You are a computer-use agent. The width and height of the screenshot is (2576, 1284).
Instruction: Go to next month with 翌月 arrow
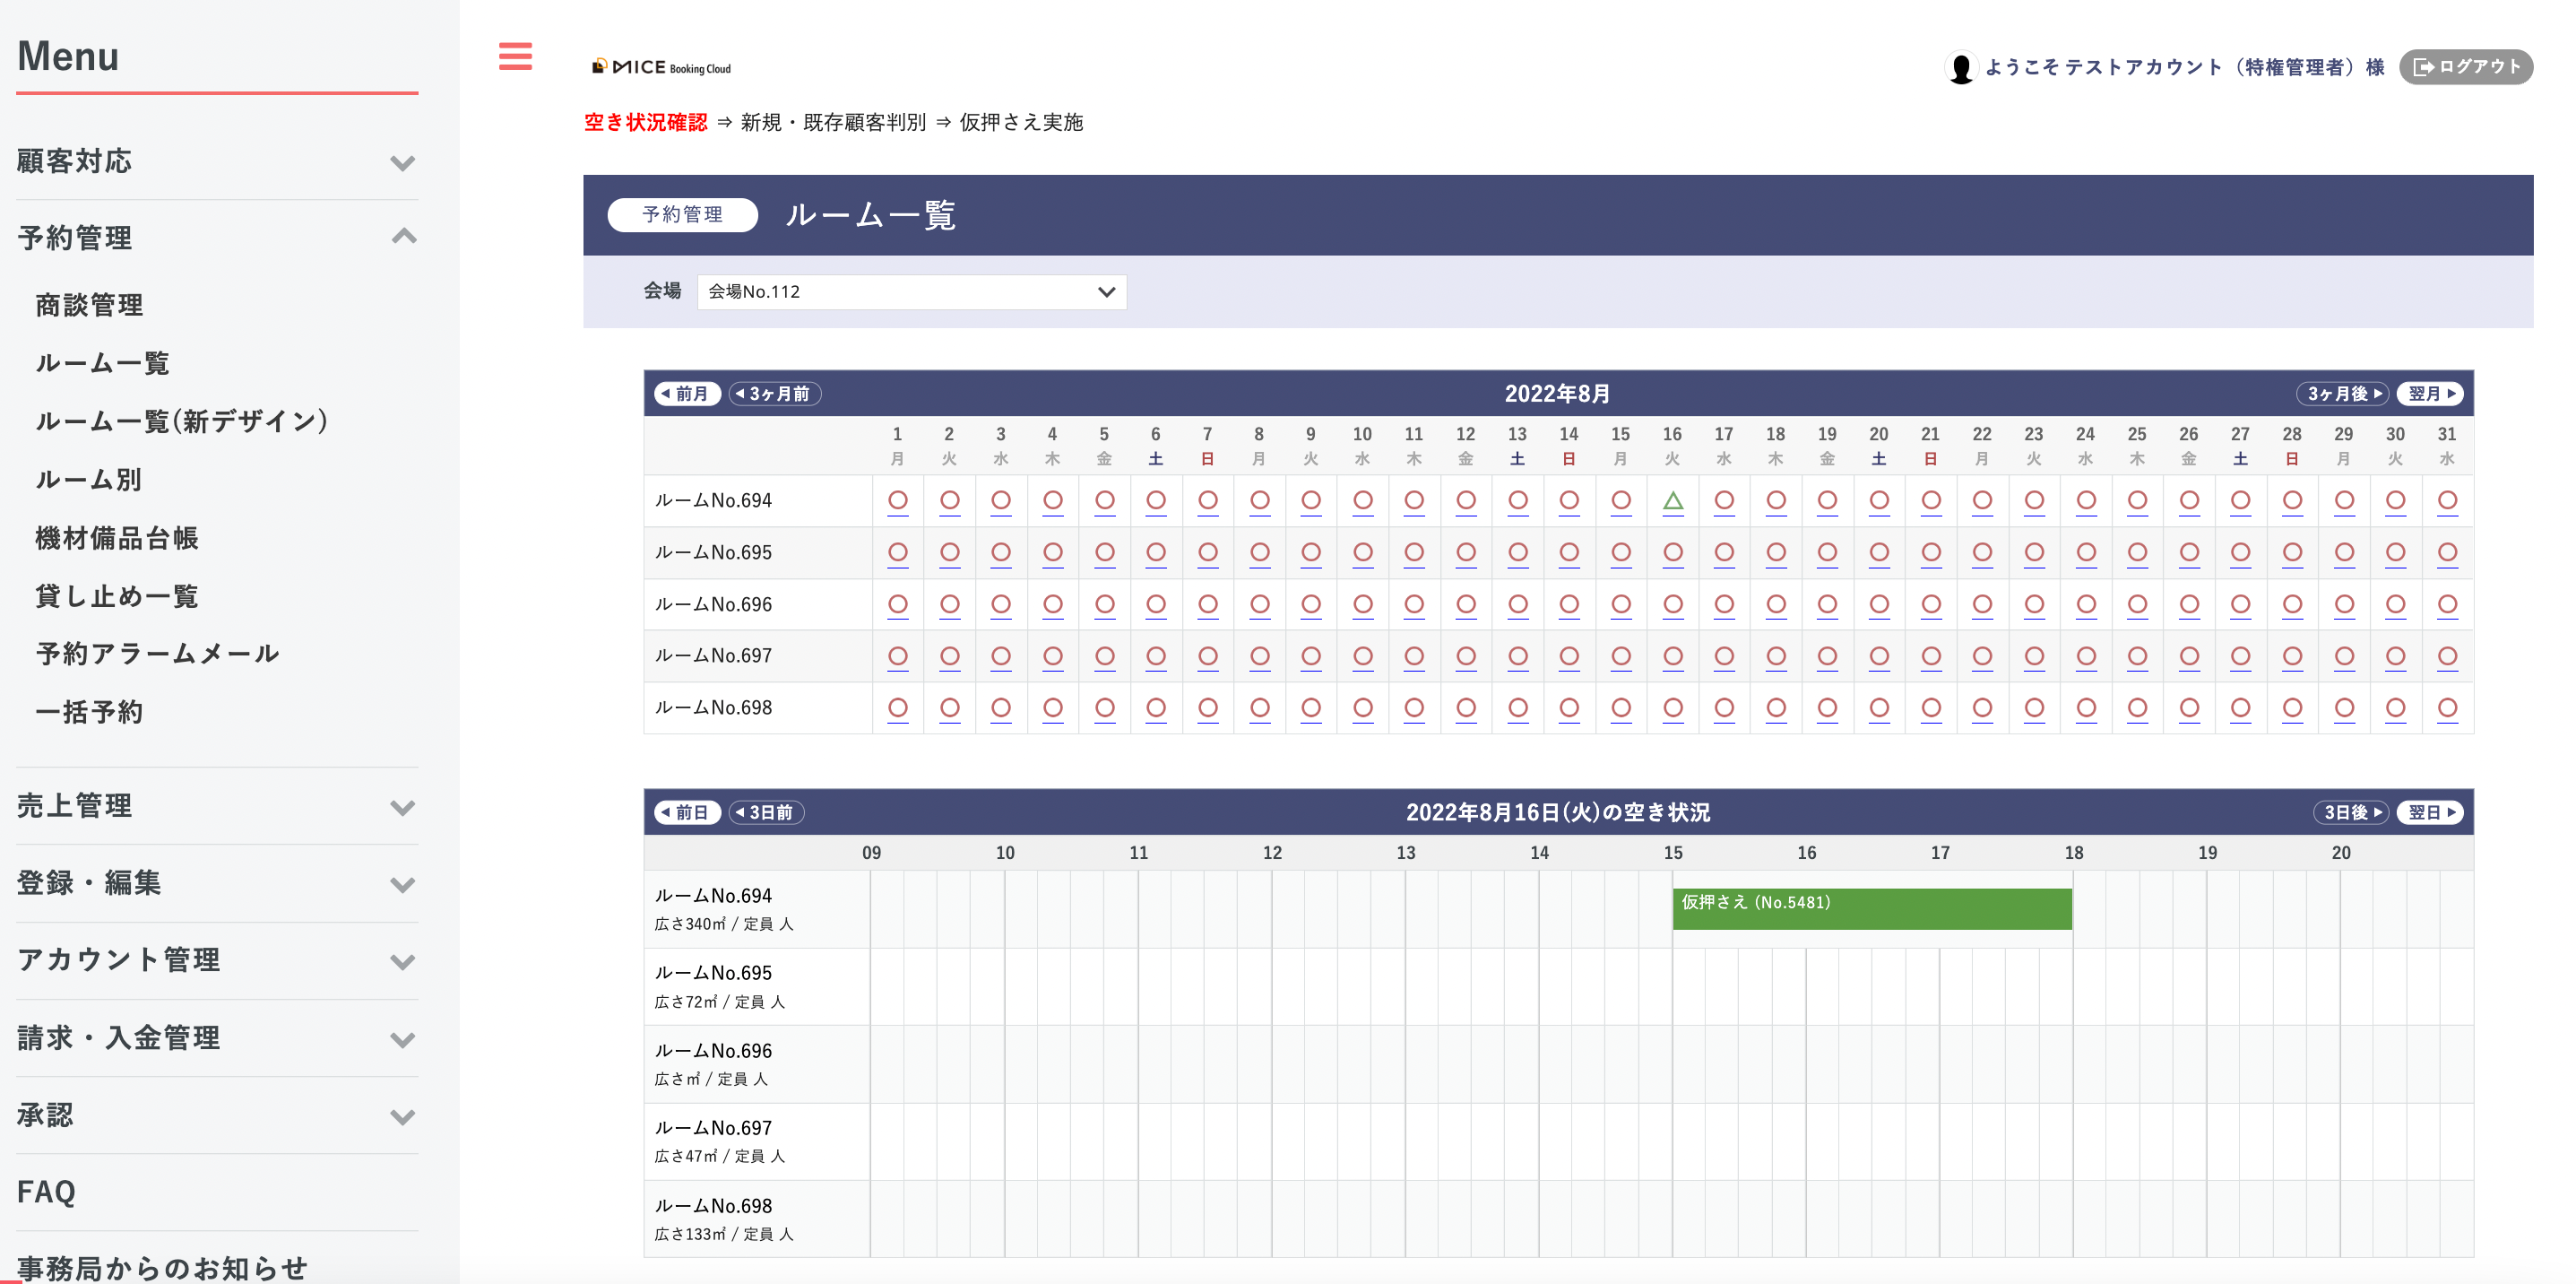tap(2431, 394)
